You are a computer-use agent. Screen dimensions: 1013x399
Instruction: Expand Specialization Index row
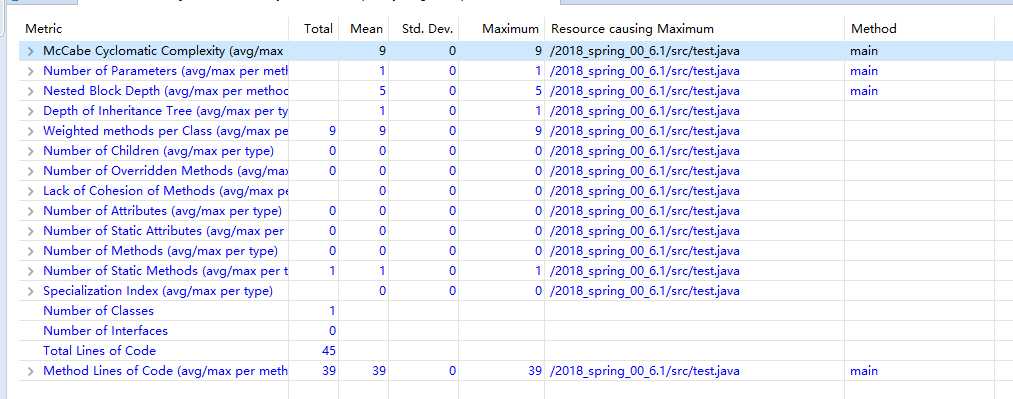coord(30,291)
